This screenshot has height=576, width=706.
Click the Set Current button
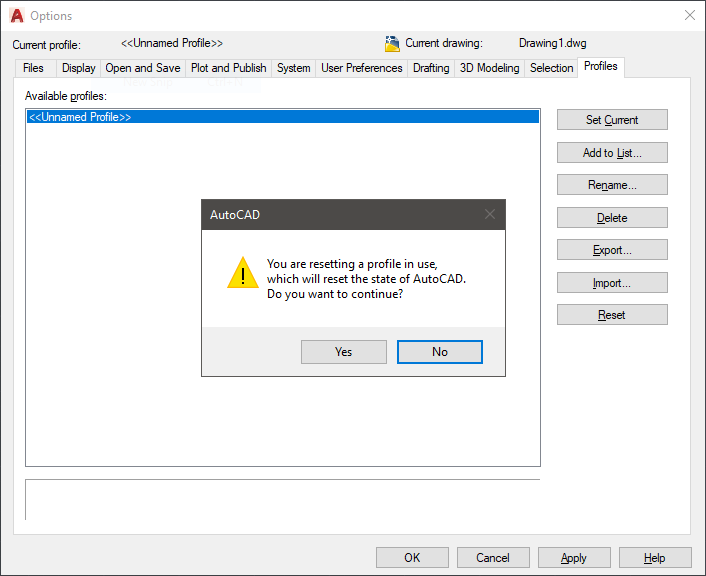coord(612,120)
